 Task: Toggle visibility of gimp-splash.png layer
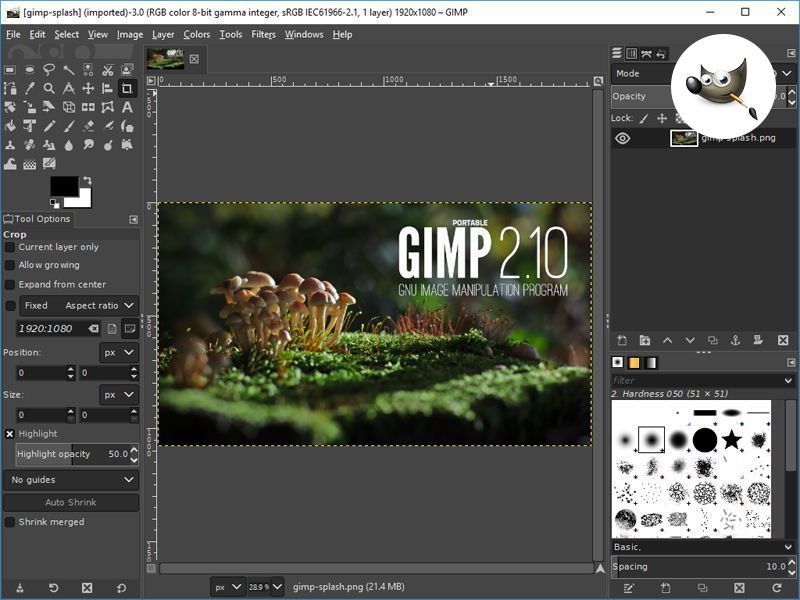tap(622, 138)
